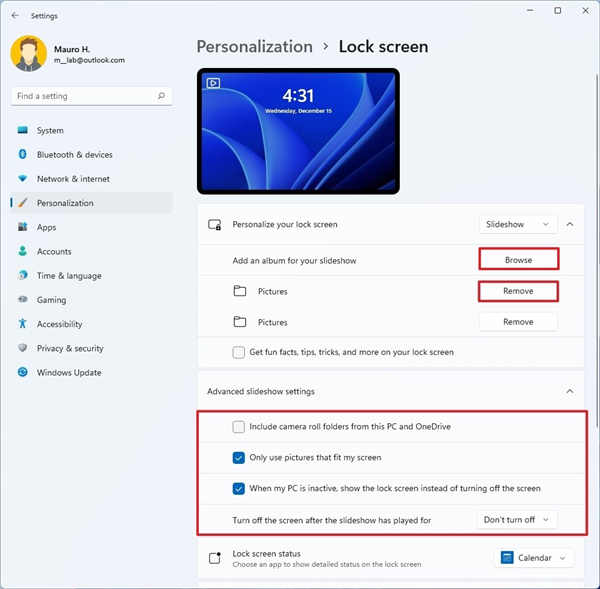Click the System monitor icon in the sidebar
Viewport: 600px width, 589px height.
pyautogui.click(x=23, y=130)
